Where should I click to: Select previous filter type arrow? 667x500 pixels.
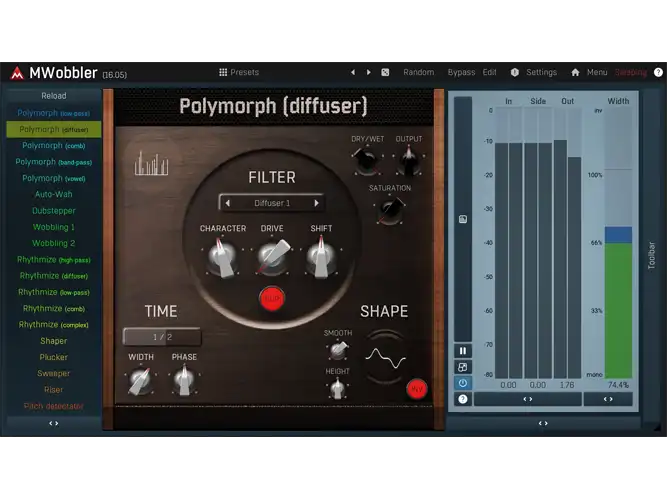click(x=228, y=203)
